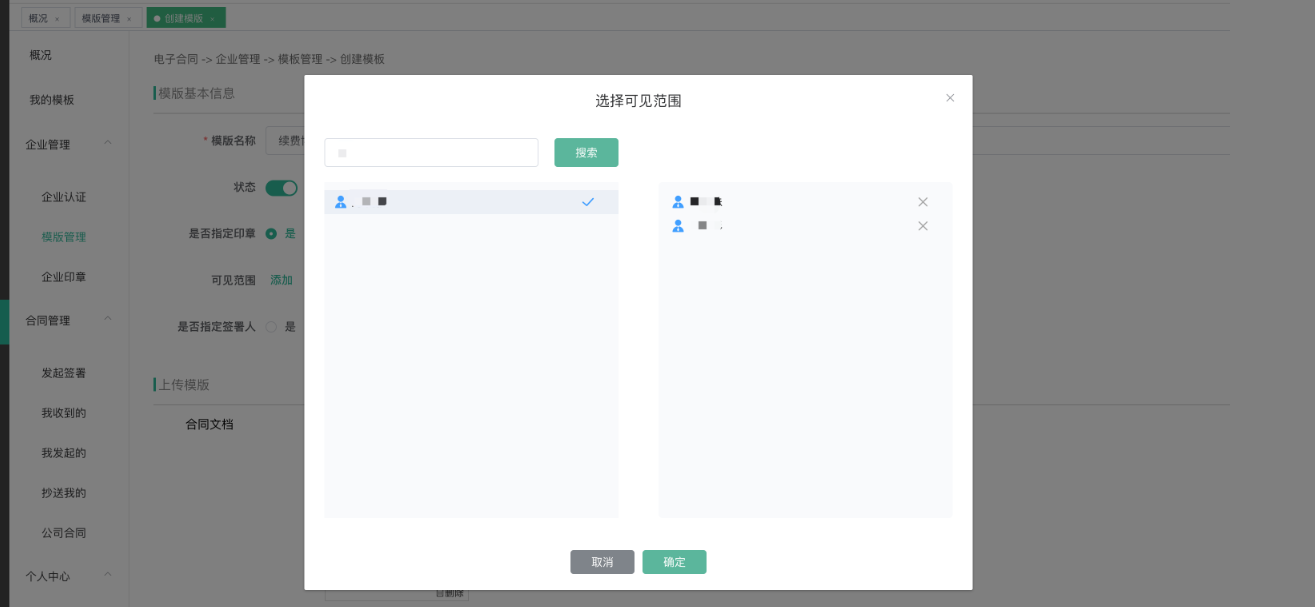Confirm selection with 确定 button
This screenshot has height=607, width=1315.
tap(674, 562)
